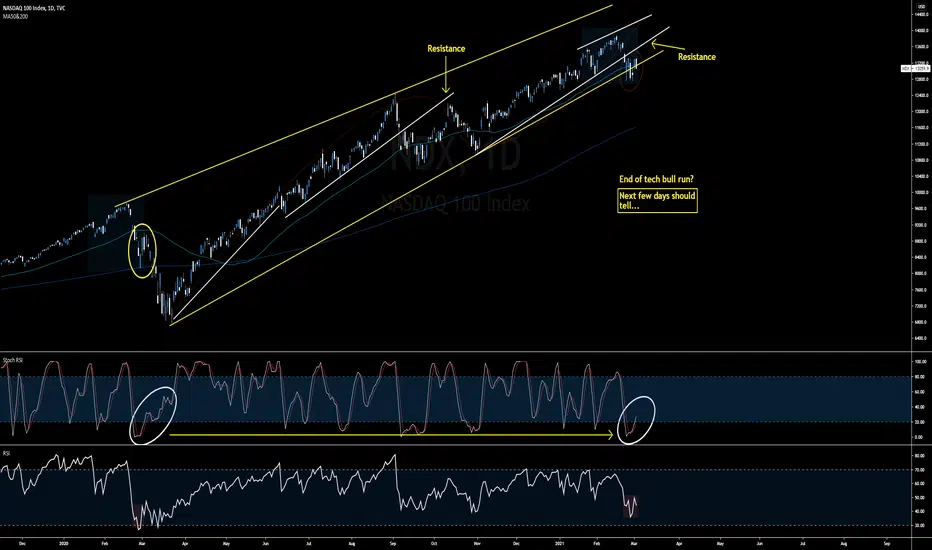Click the 2020 label on the time axis

click(x=64, y=543)
